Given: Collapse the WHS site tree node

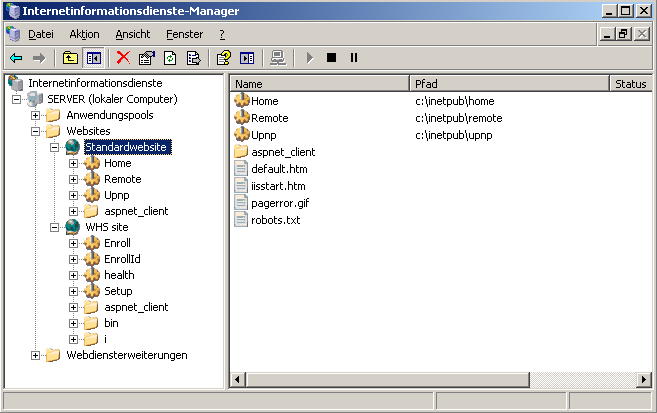Looking at the screenshot, I should (55, 227).
